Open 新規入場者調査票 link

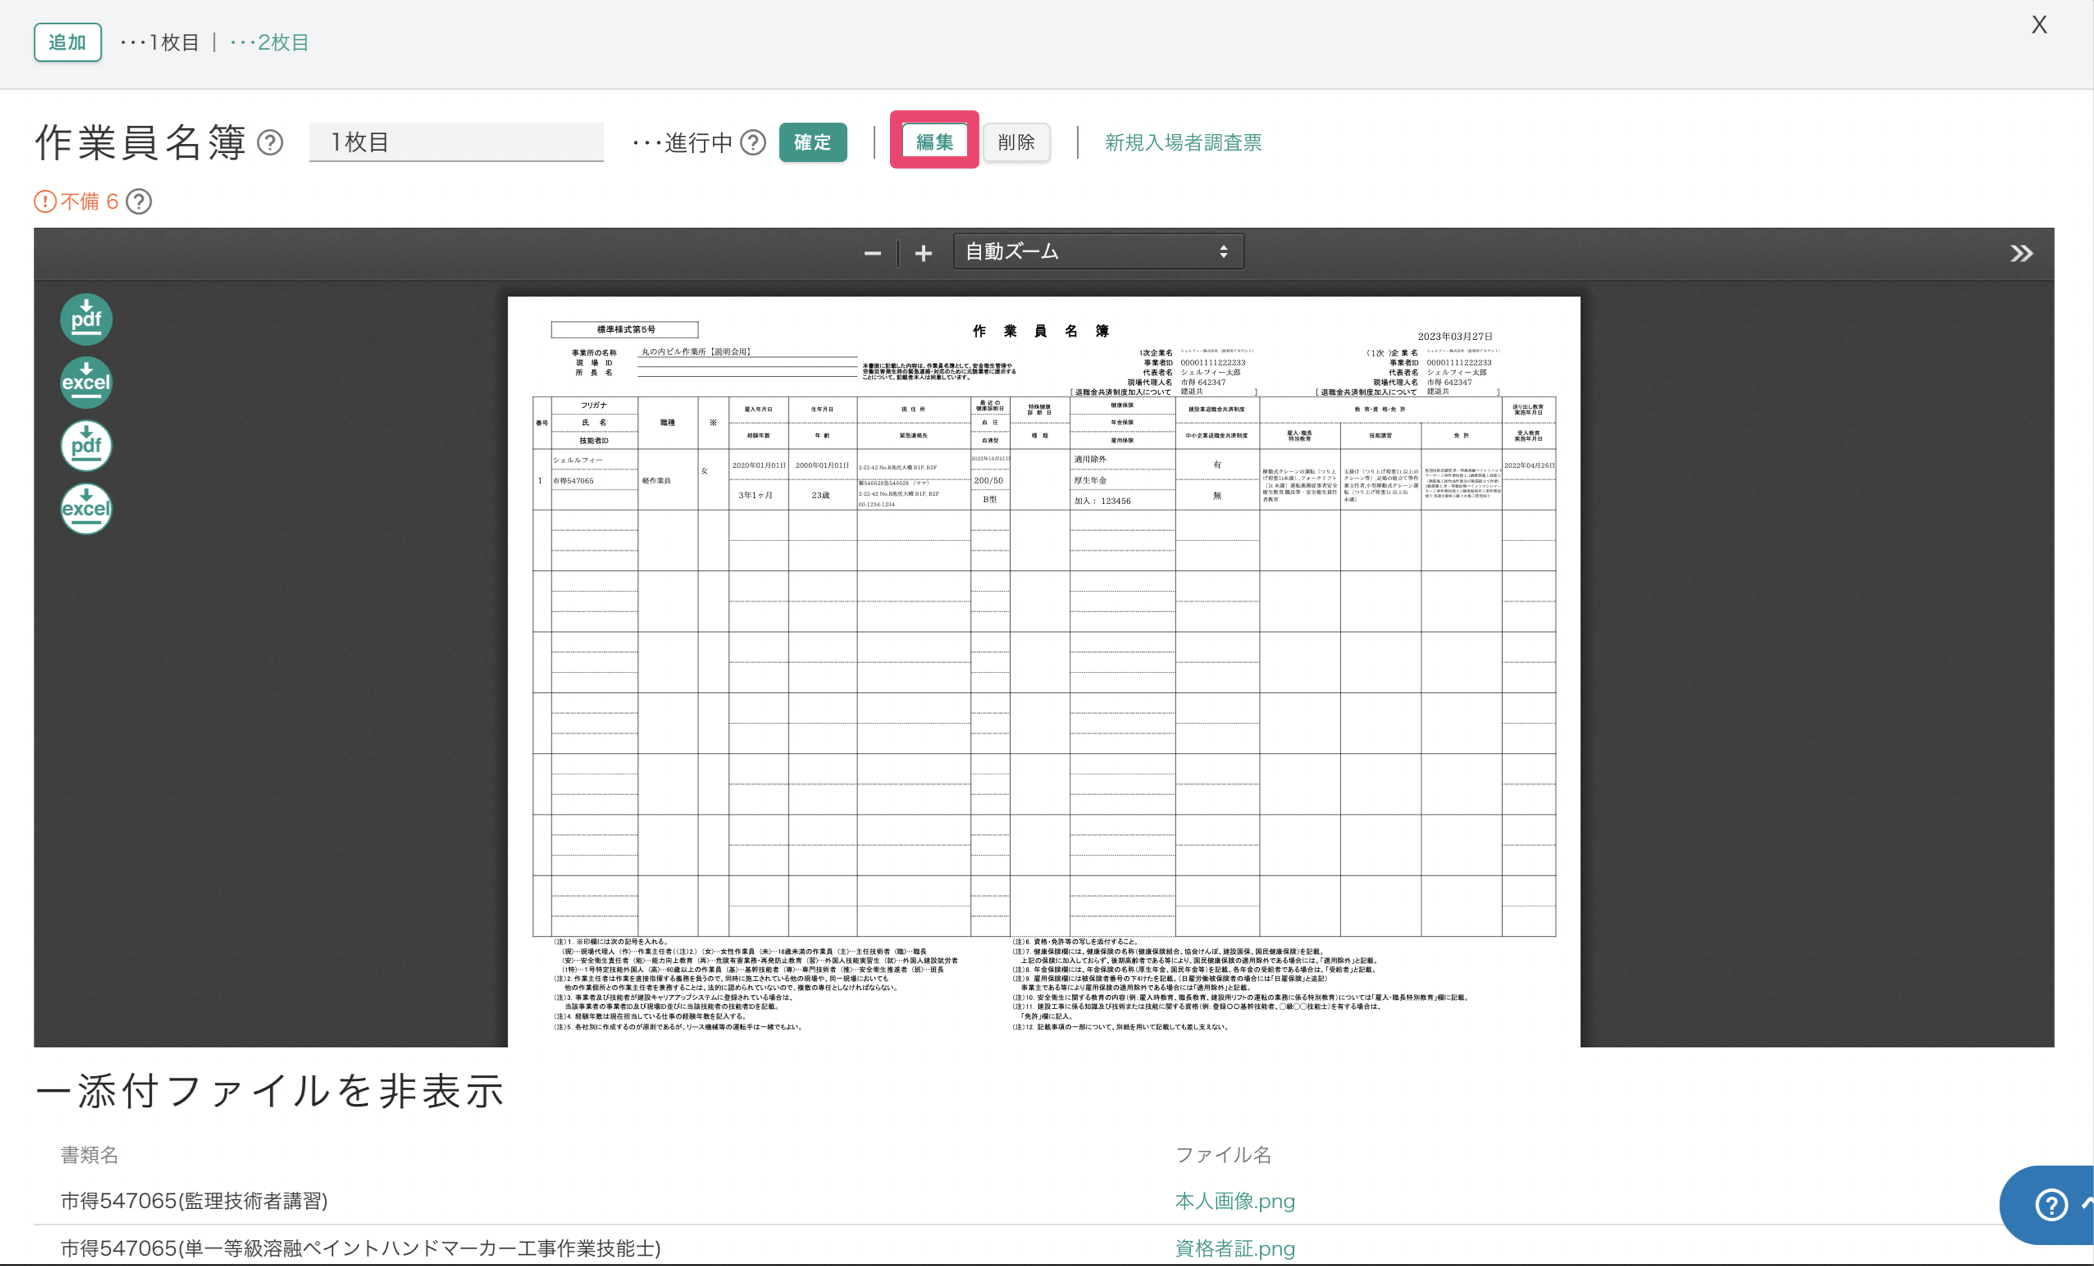coord(1182,143)
